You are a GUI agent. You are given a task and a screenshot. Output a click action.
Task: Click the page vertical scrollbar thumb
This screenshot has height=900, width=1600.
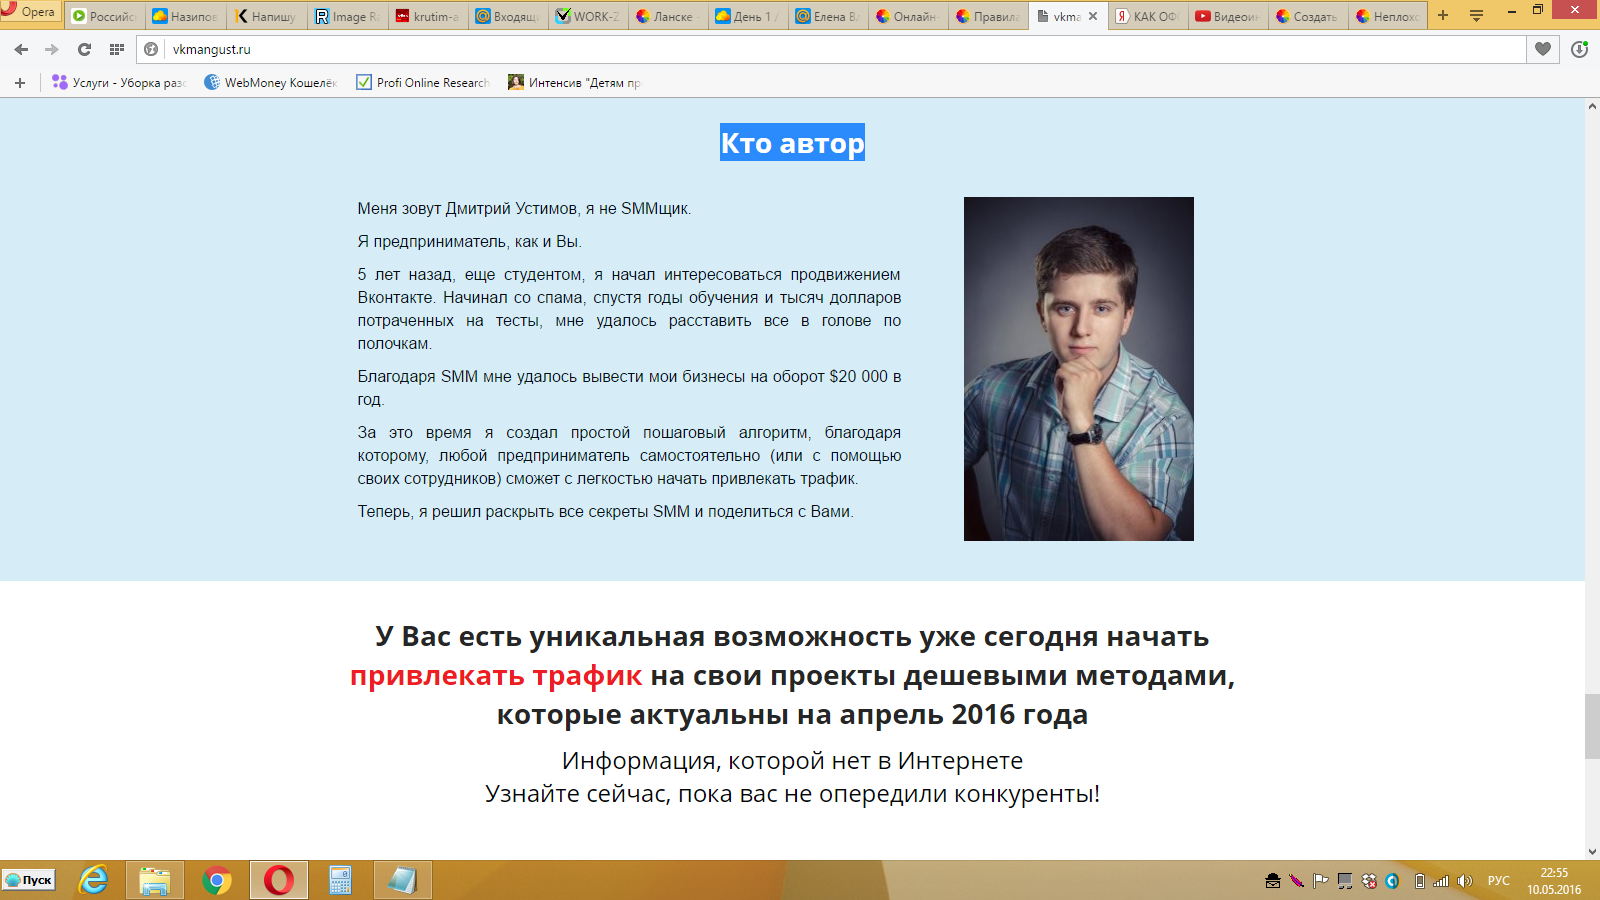pyautogui.click(x=1592, y=726)
